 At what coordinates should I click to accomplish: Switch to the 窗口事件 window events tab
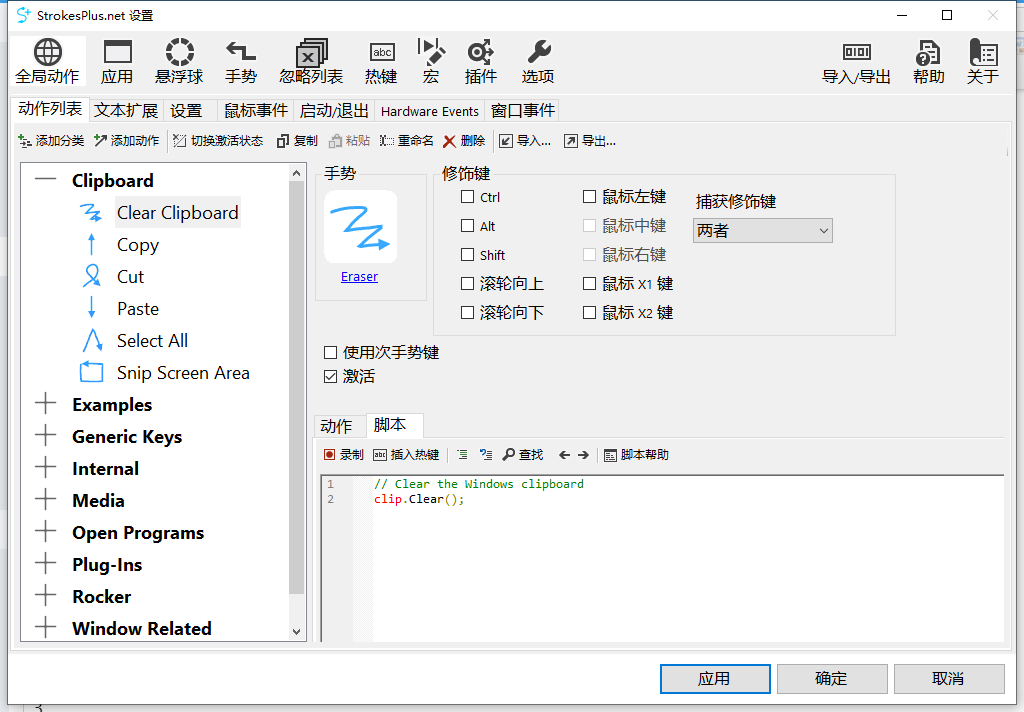click(x=523, y=110)
